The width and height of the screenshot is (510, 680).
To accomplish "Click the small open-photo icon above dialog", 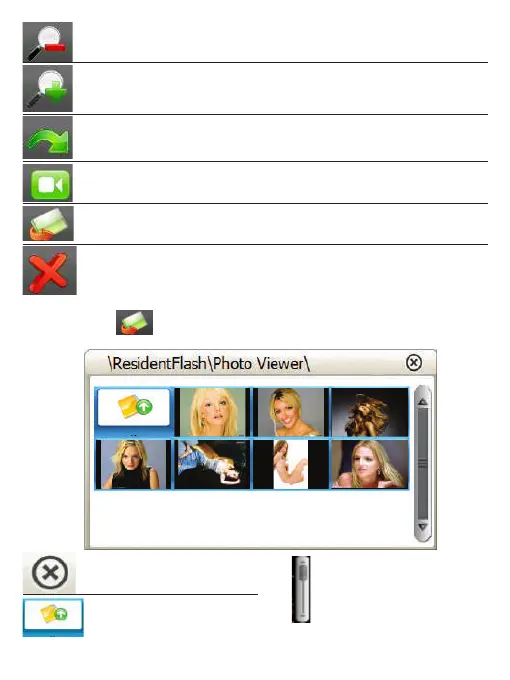I will [x=134, y=322].
